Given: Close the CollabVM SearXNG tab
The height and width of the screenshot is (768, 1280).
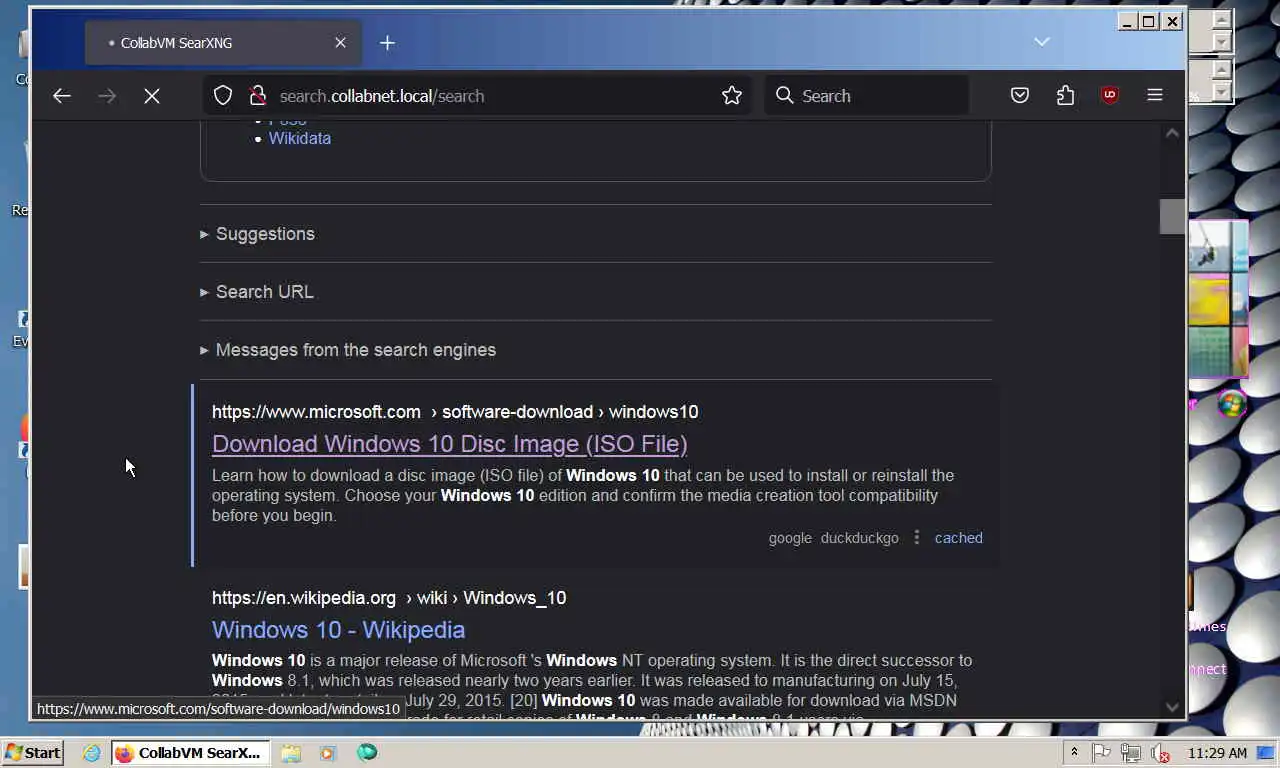Looking at the screenshot, I should 340,43.
